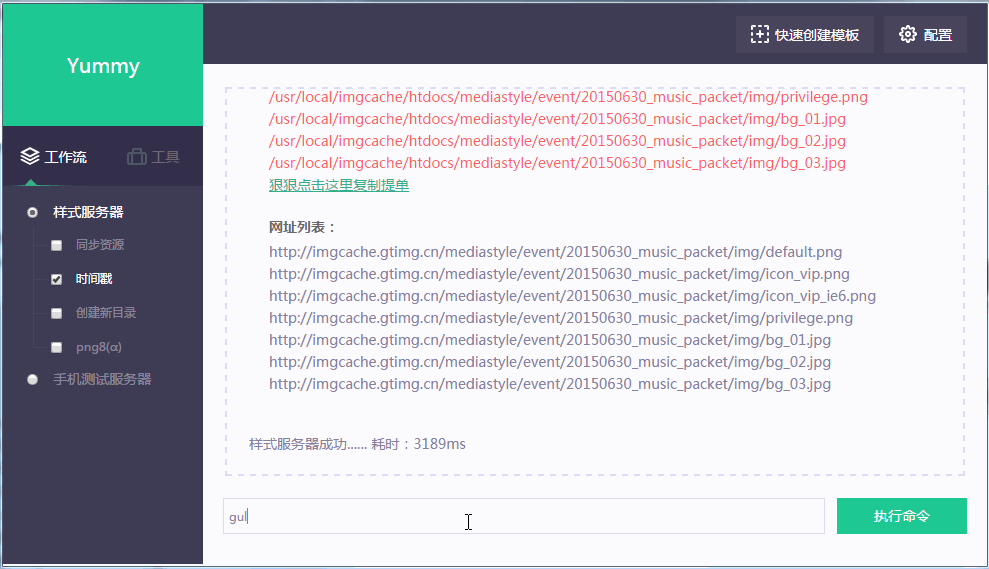Enable the png8(α) checkbox
989x569 pixels.
pyautogui.click(x=57, y=347)
